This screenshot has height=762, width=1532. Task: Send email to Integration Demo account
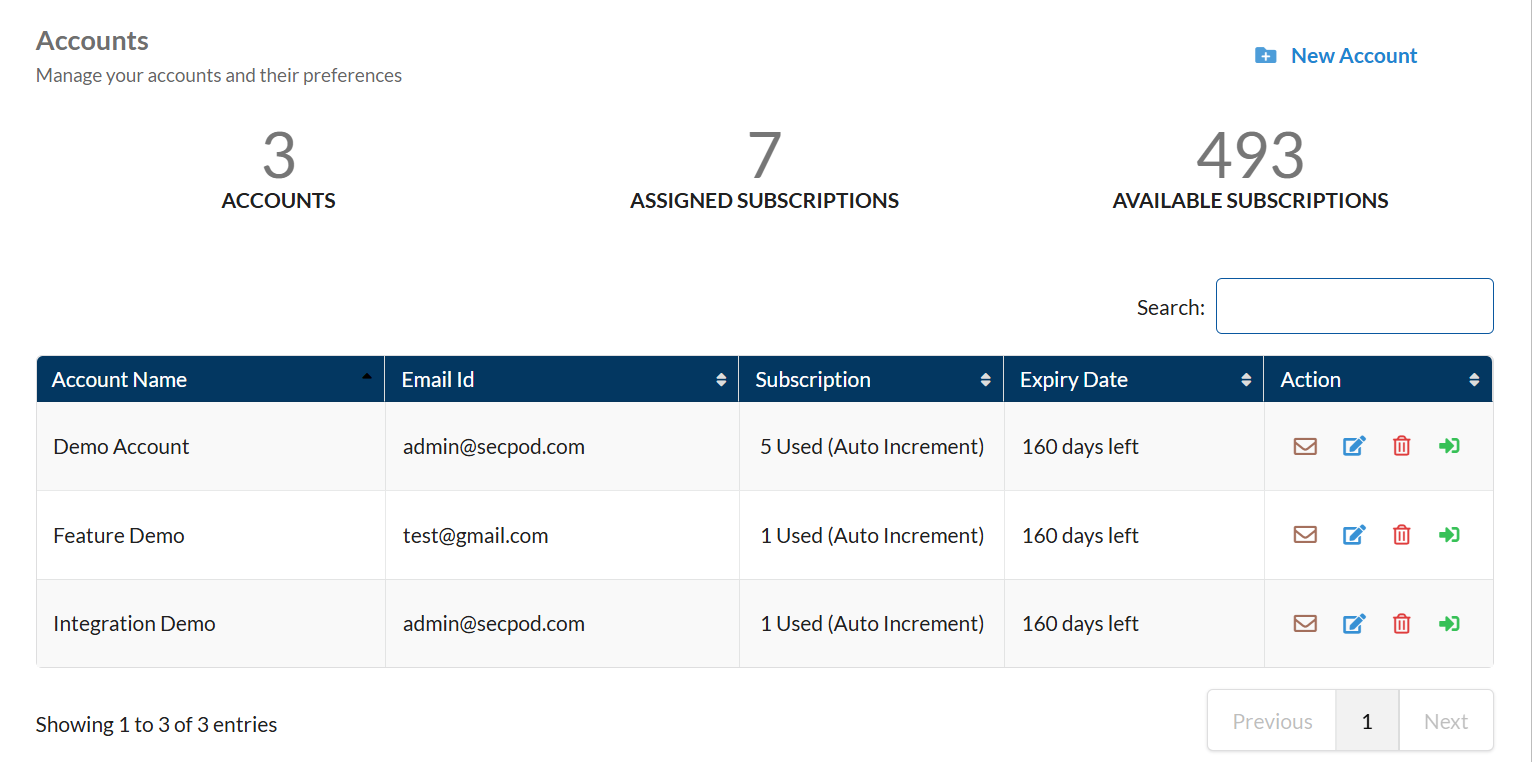1305,624
